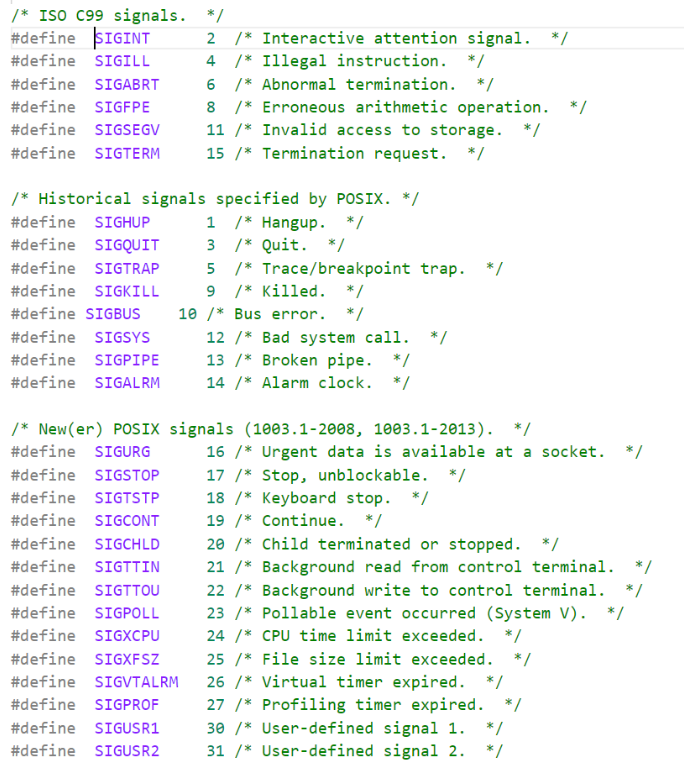Click the 'Abnormal termination.' comment
The image size is (684, 766).
tap(364, 84)
